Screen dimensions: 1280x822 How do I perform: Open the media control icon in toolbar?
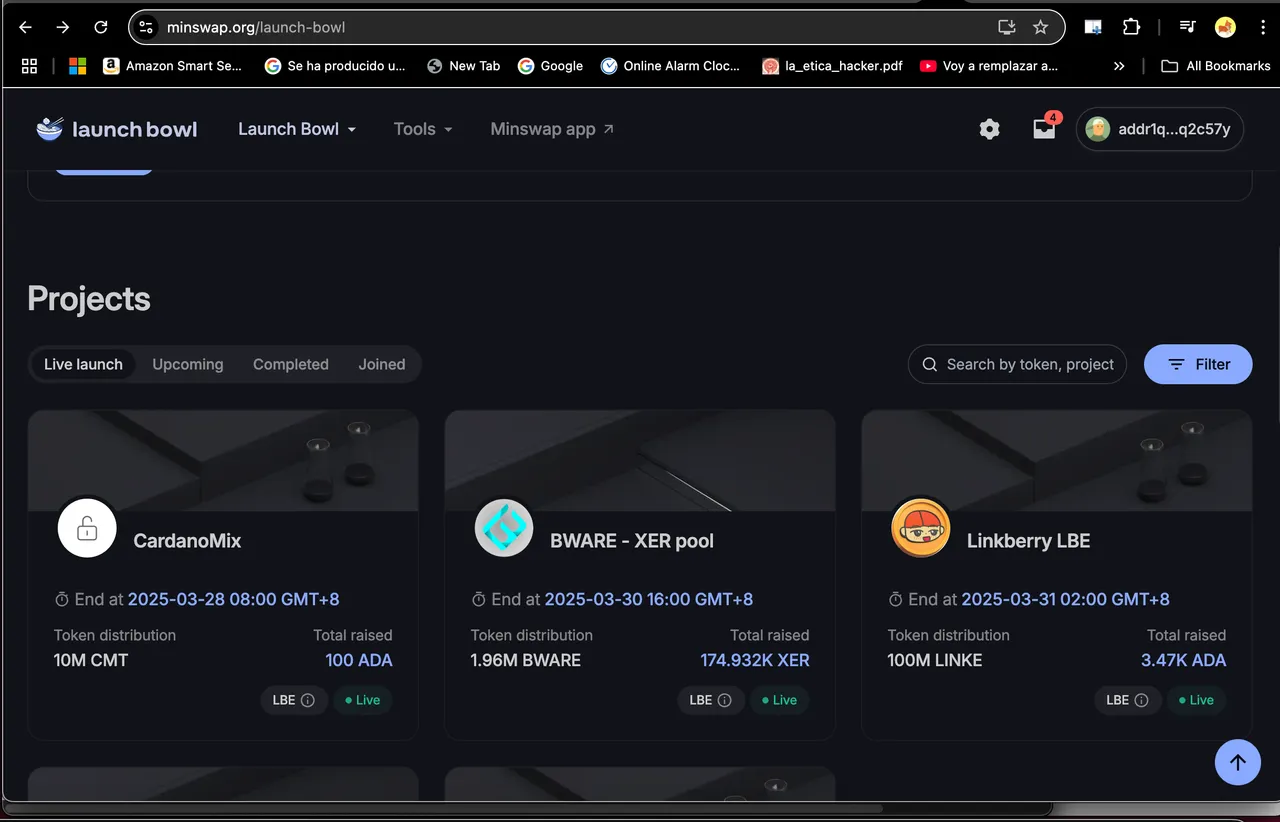point(1187,27)
